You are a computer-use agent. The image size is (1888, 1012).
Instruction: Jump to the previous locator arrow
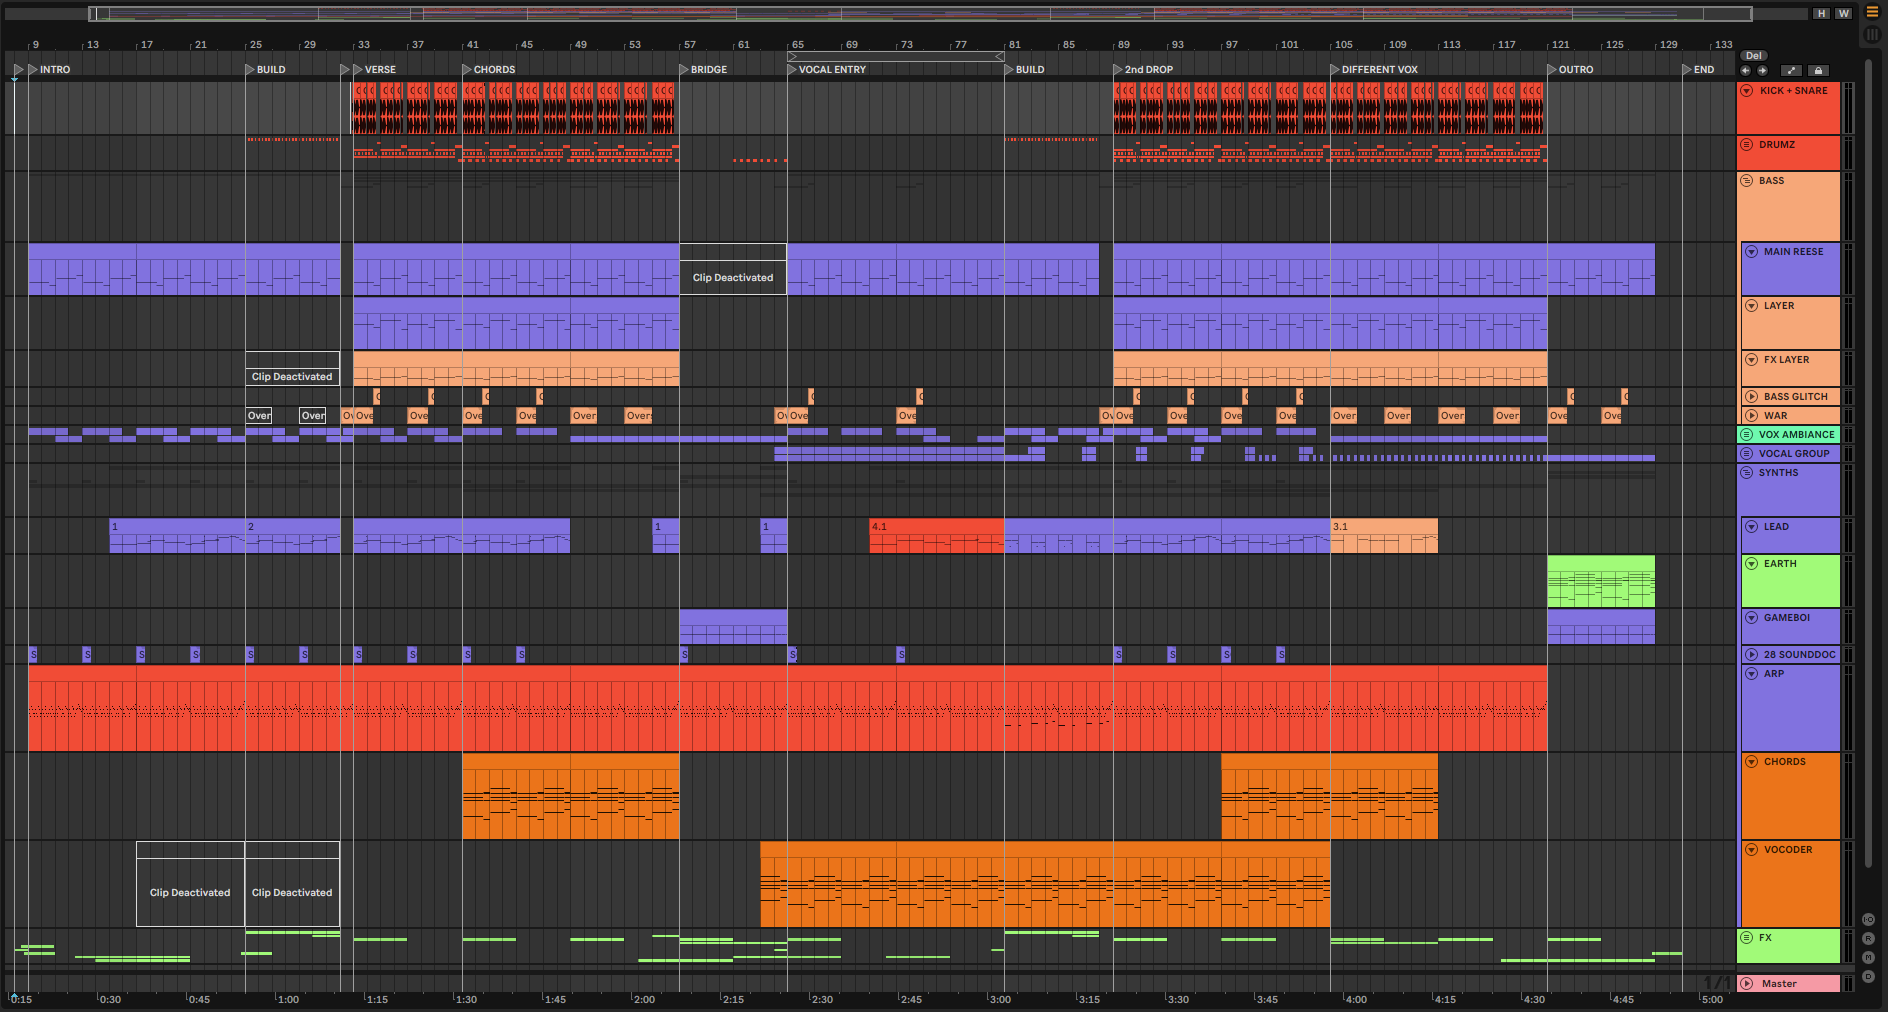click(1746, 71)
